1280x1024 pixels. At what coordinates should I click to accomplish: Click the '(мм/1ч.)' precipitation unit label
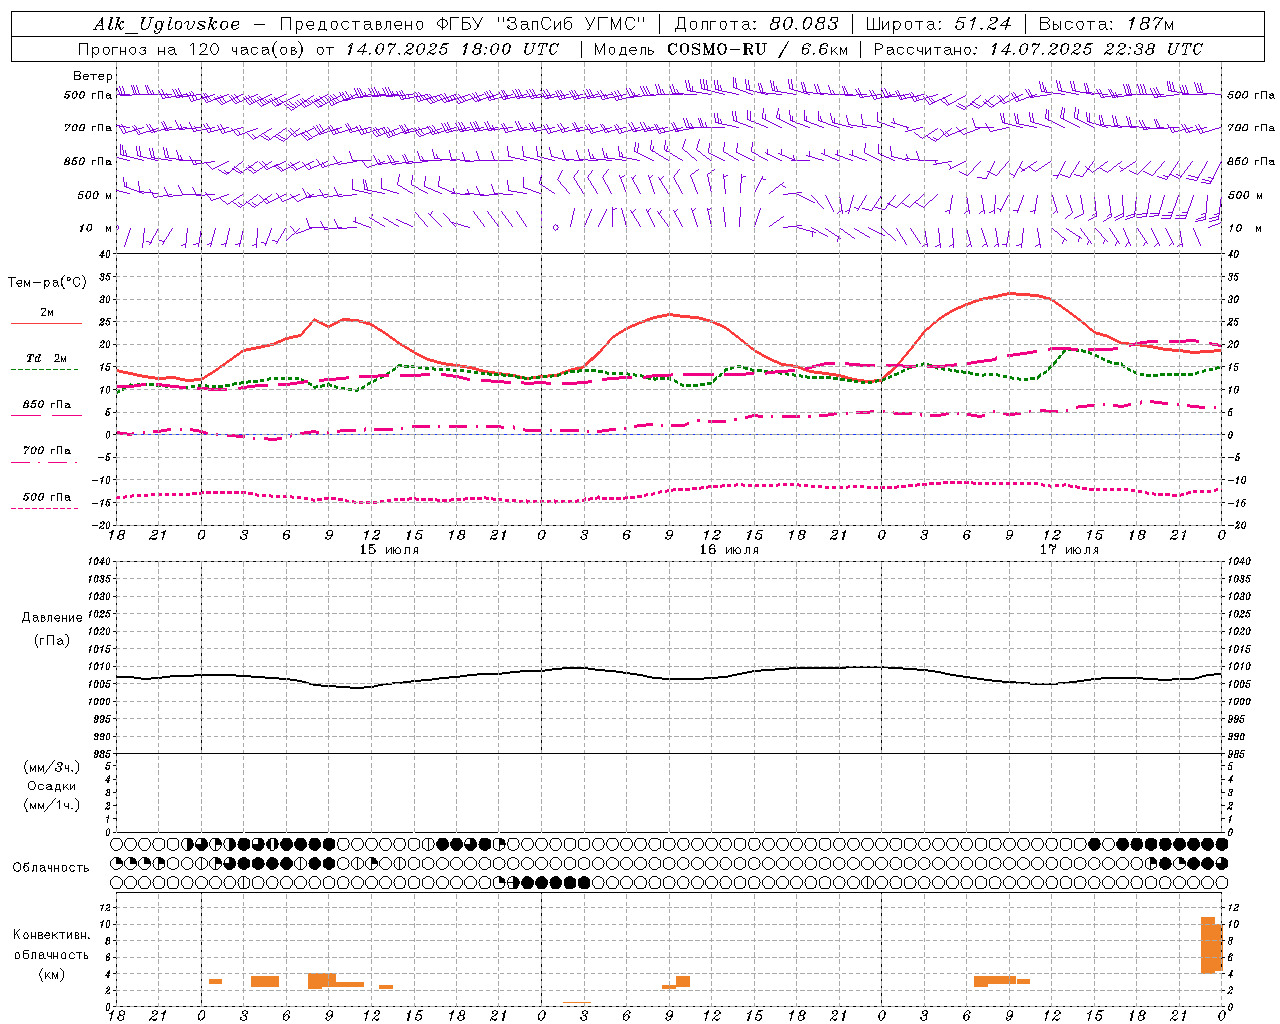tap(52, 805)
